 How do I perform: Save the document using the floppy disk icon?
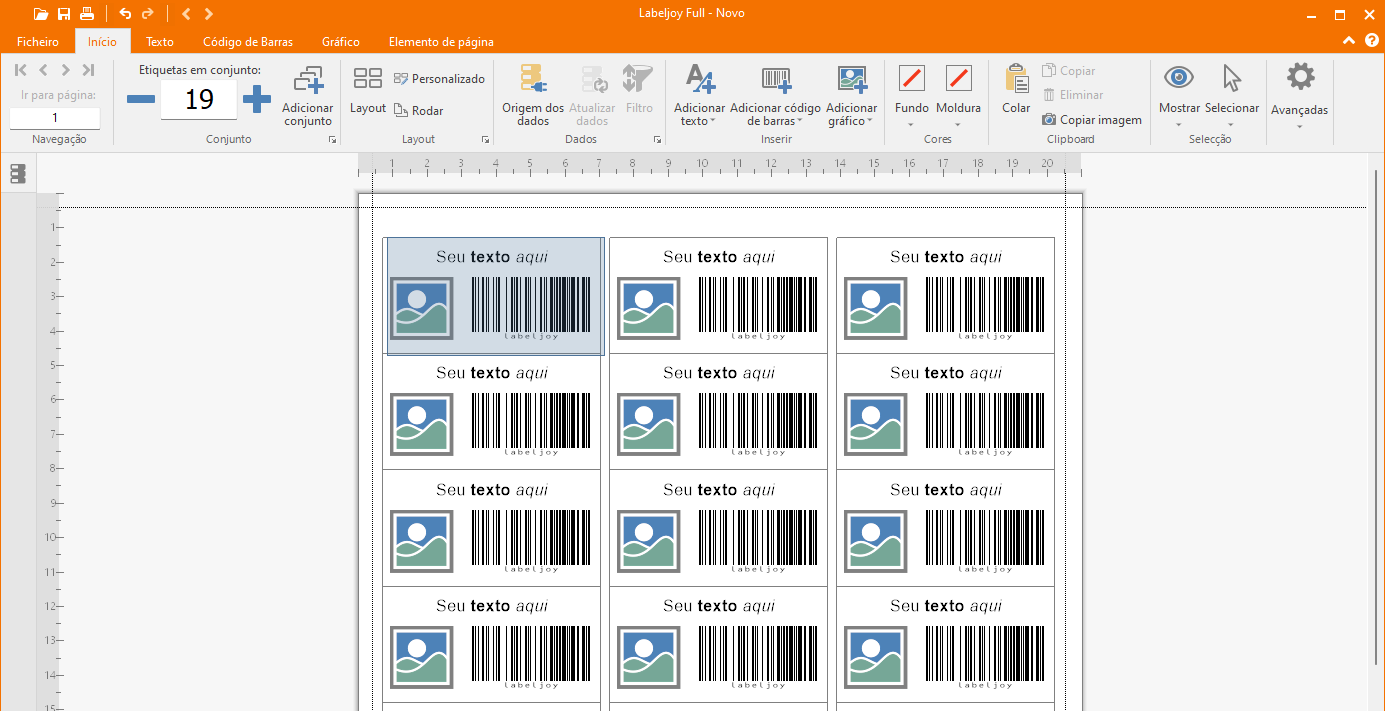click(64, 14)
